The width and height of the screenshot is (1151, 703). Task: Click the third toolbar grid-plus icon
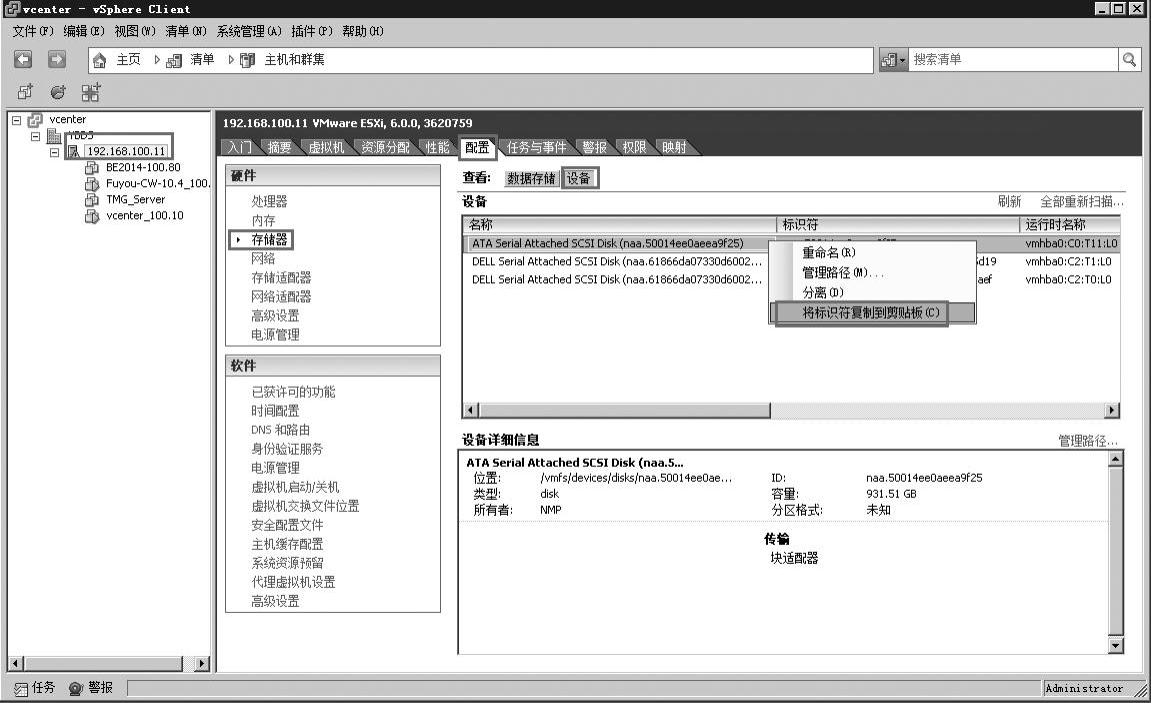(90, 92)
